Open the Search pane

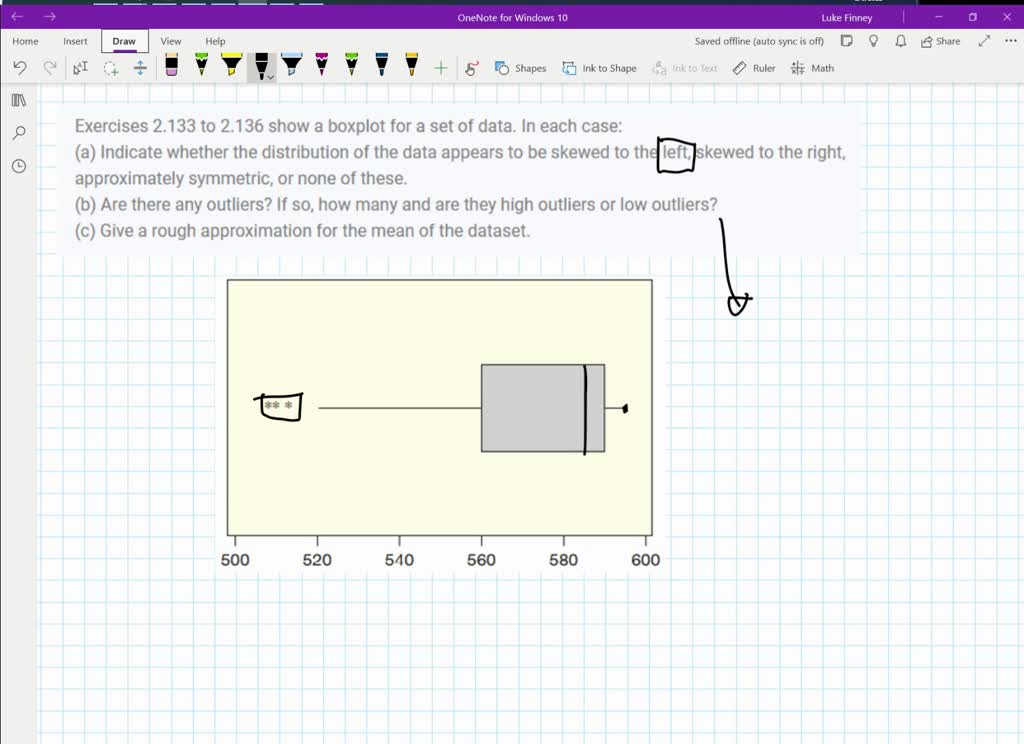18,132
